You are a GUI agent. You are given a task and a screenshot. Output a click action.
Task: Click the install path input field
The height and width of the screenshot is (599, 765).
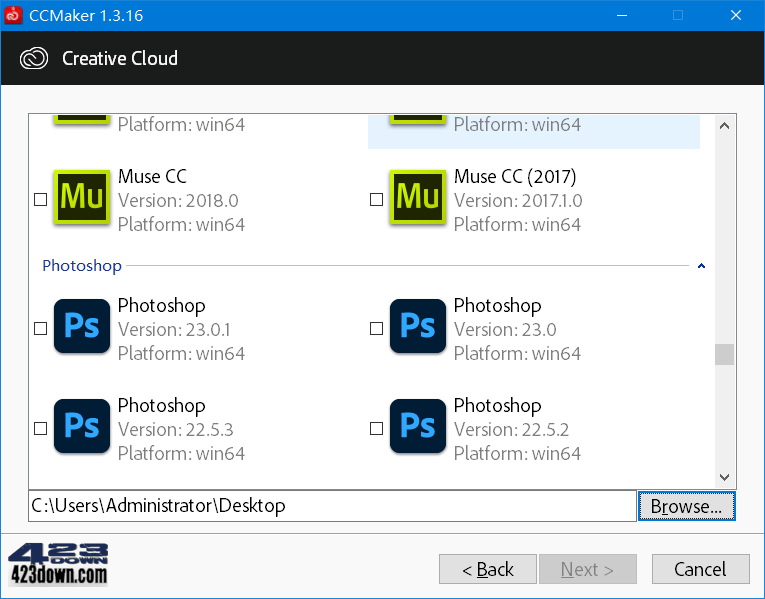[x=332, y=506]
